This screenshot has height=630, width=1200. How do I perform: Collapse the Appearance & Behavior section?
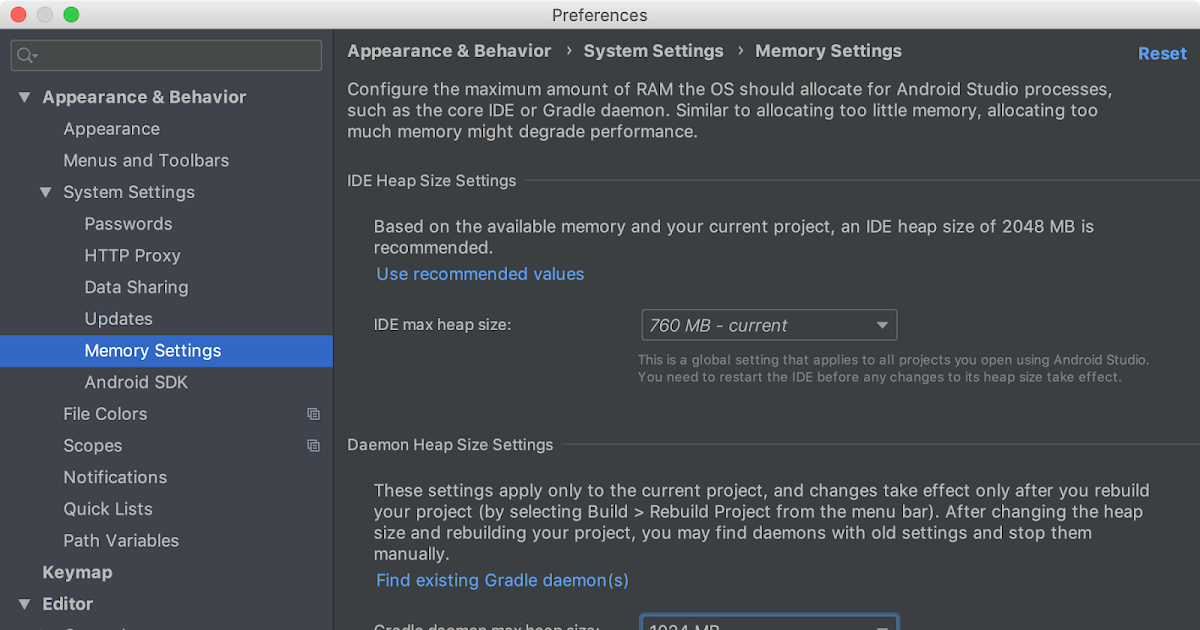25,97
